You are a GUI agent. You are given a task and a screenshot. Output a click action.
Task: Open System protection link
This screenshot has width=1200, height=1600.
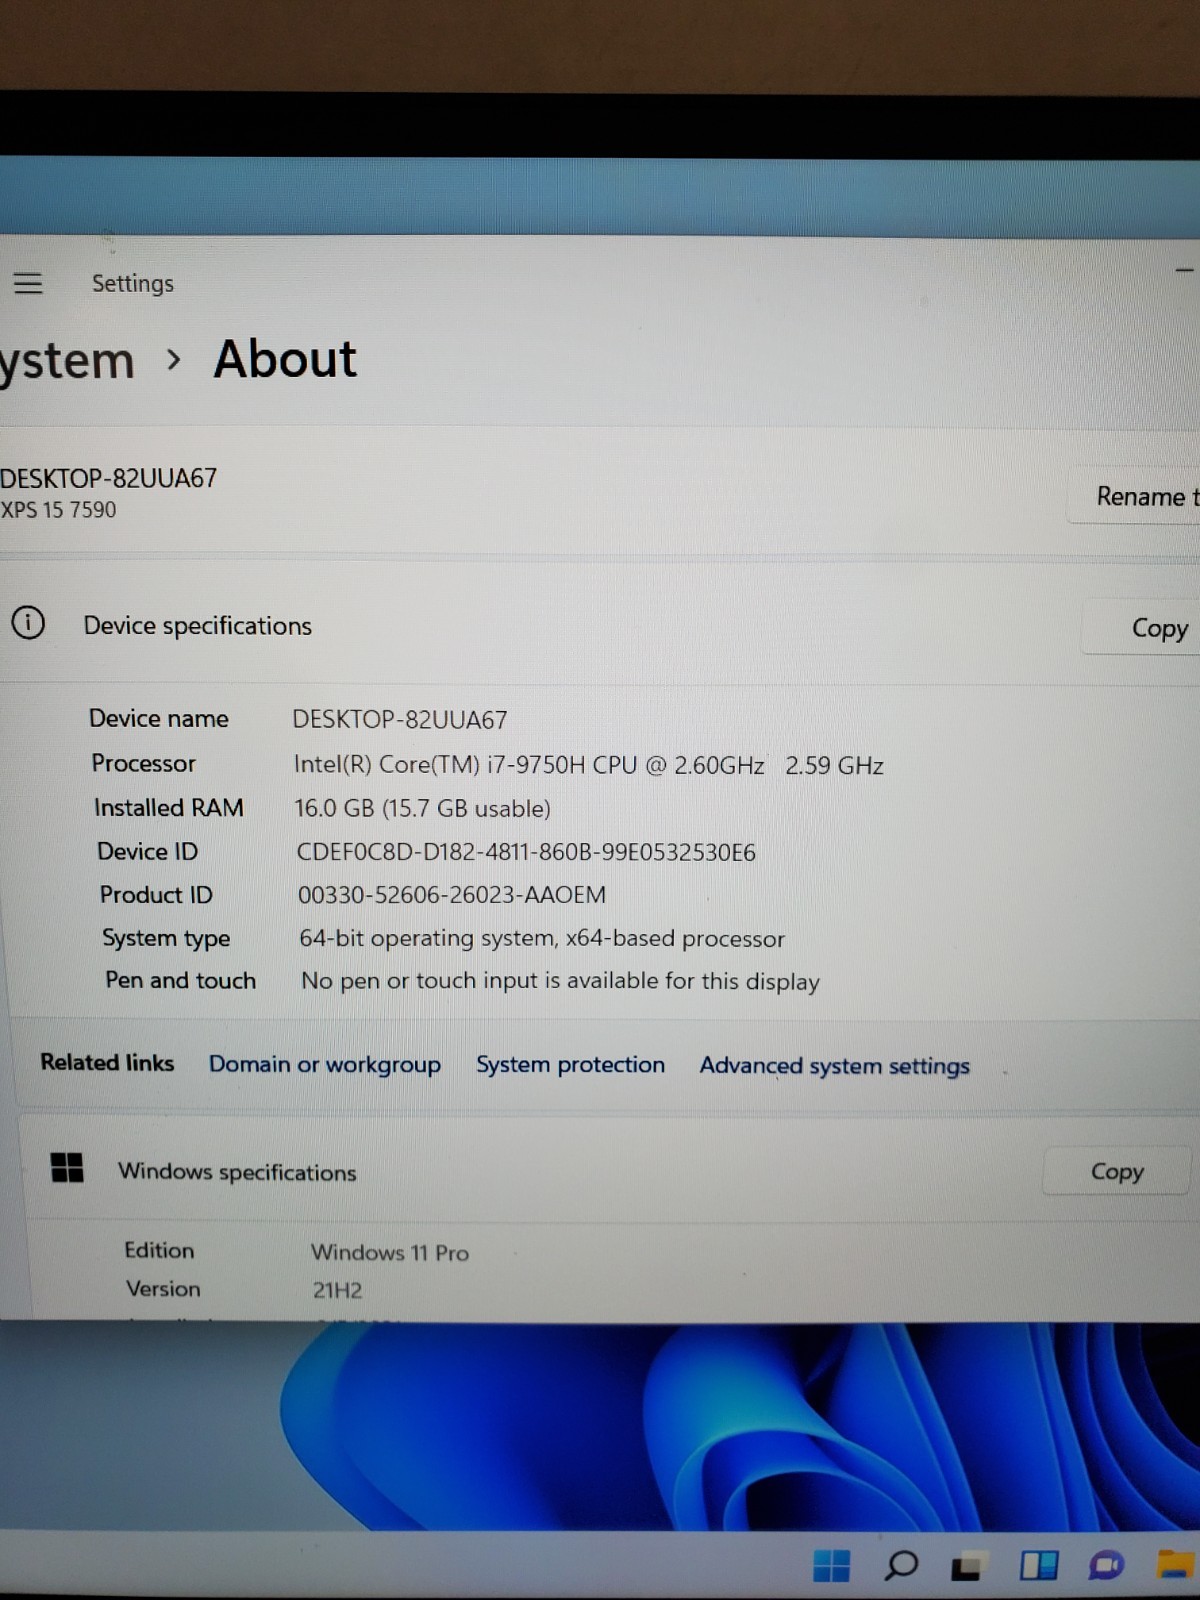pyautogui.click(x=570, y=1064)
